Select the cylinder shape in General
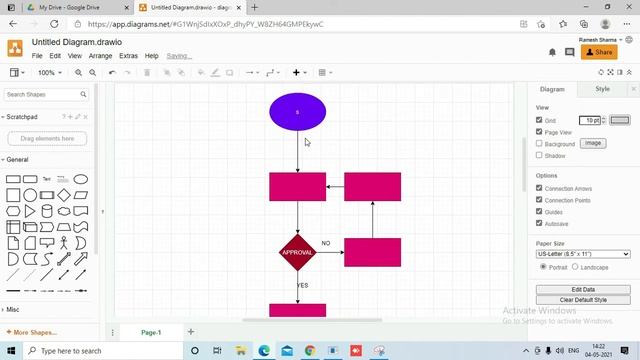640x360 pixels. tap(47, 211)
